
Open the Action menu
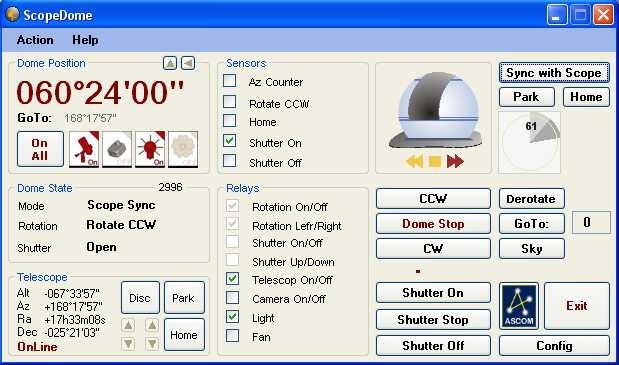pyautogui.click(x=35, y=40)
